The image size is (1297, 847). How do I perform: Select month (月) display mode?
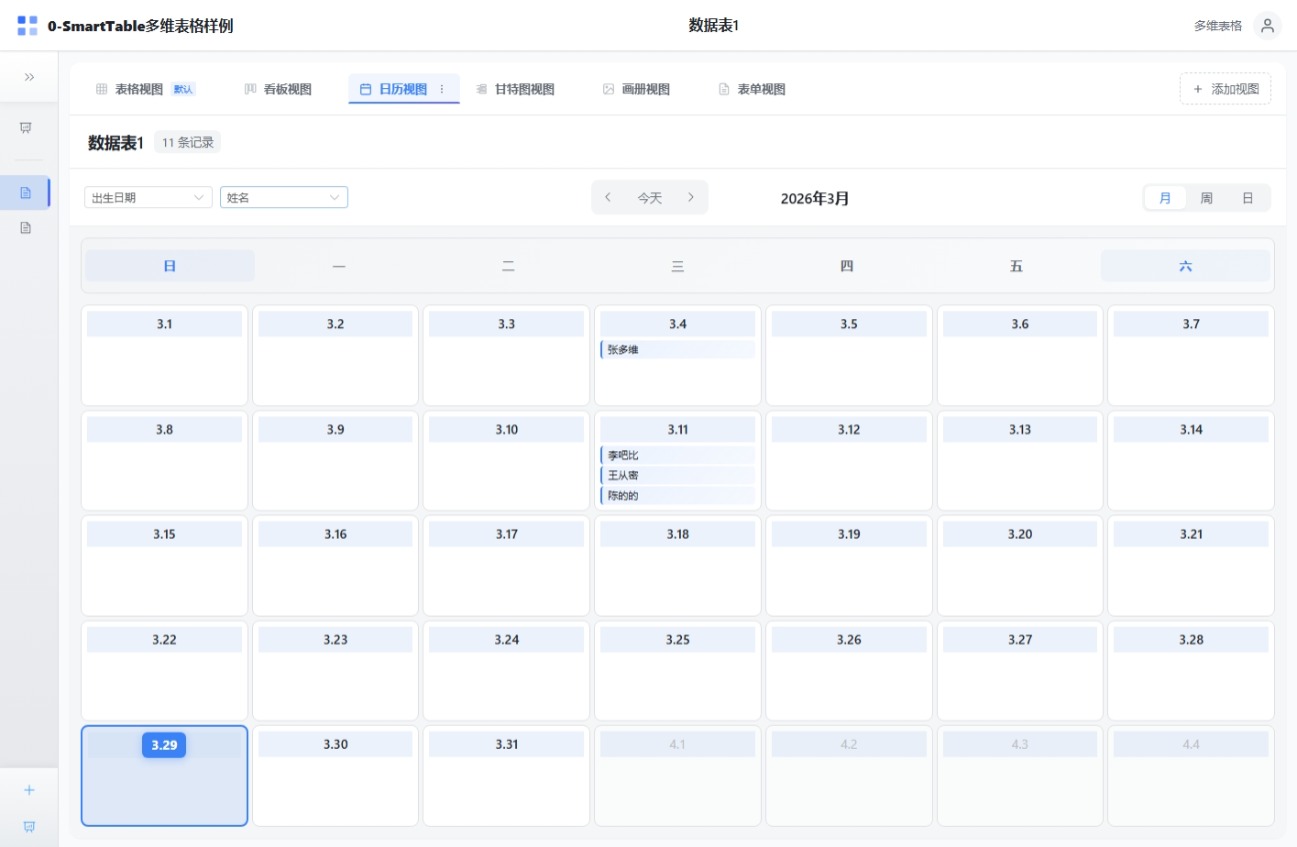point(1165,198)
